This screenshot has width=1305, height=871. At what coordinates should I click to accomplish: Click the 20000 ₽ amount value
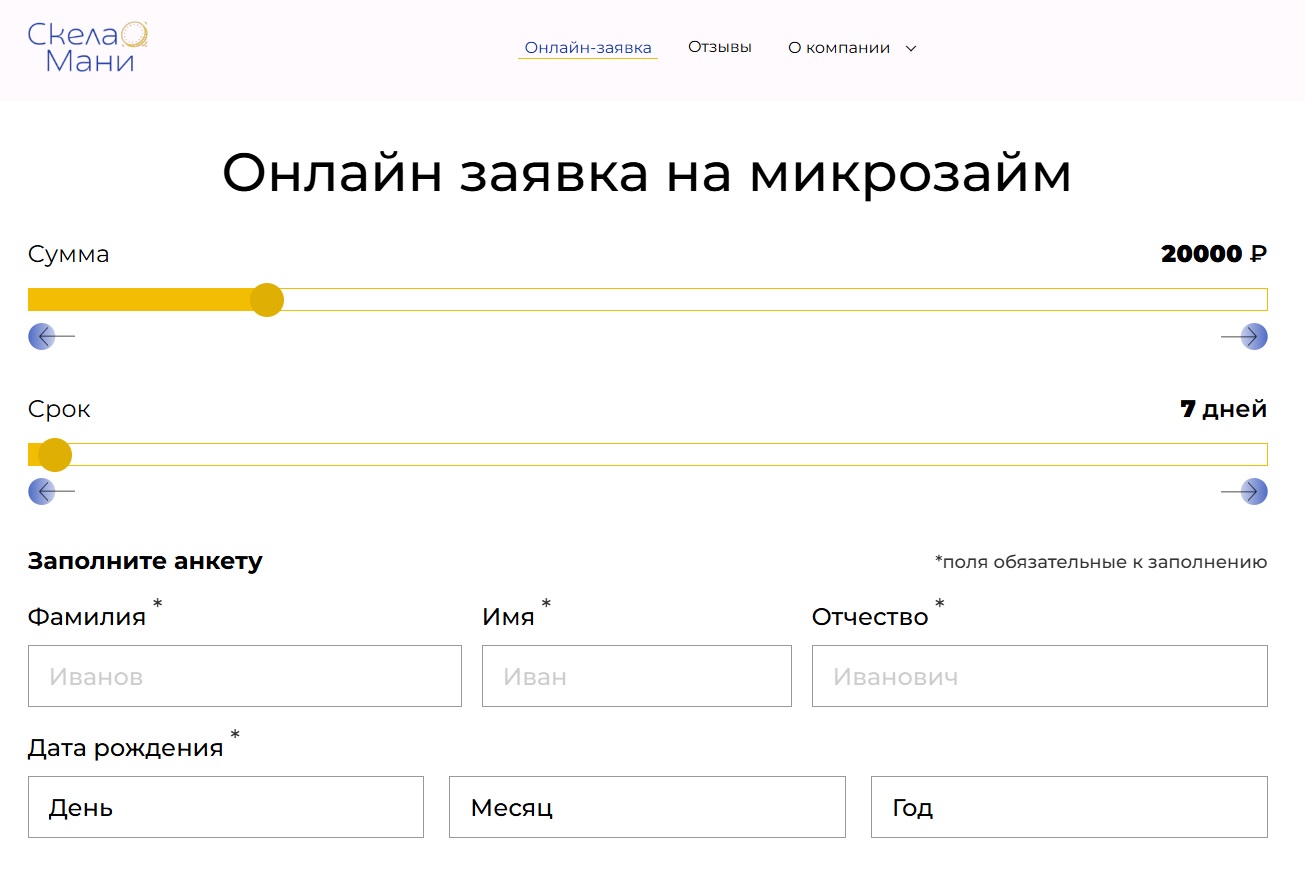tap(1214, 254)
